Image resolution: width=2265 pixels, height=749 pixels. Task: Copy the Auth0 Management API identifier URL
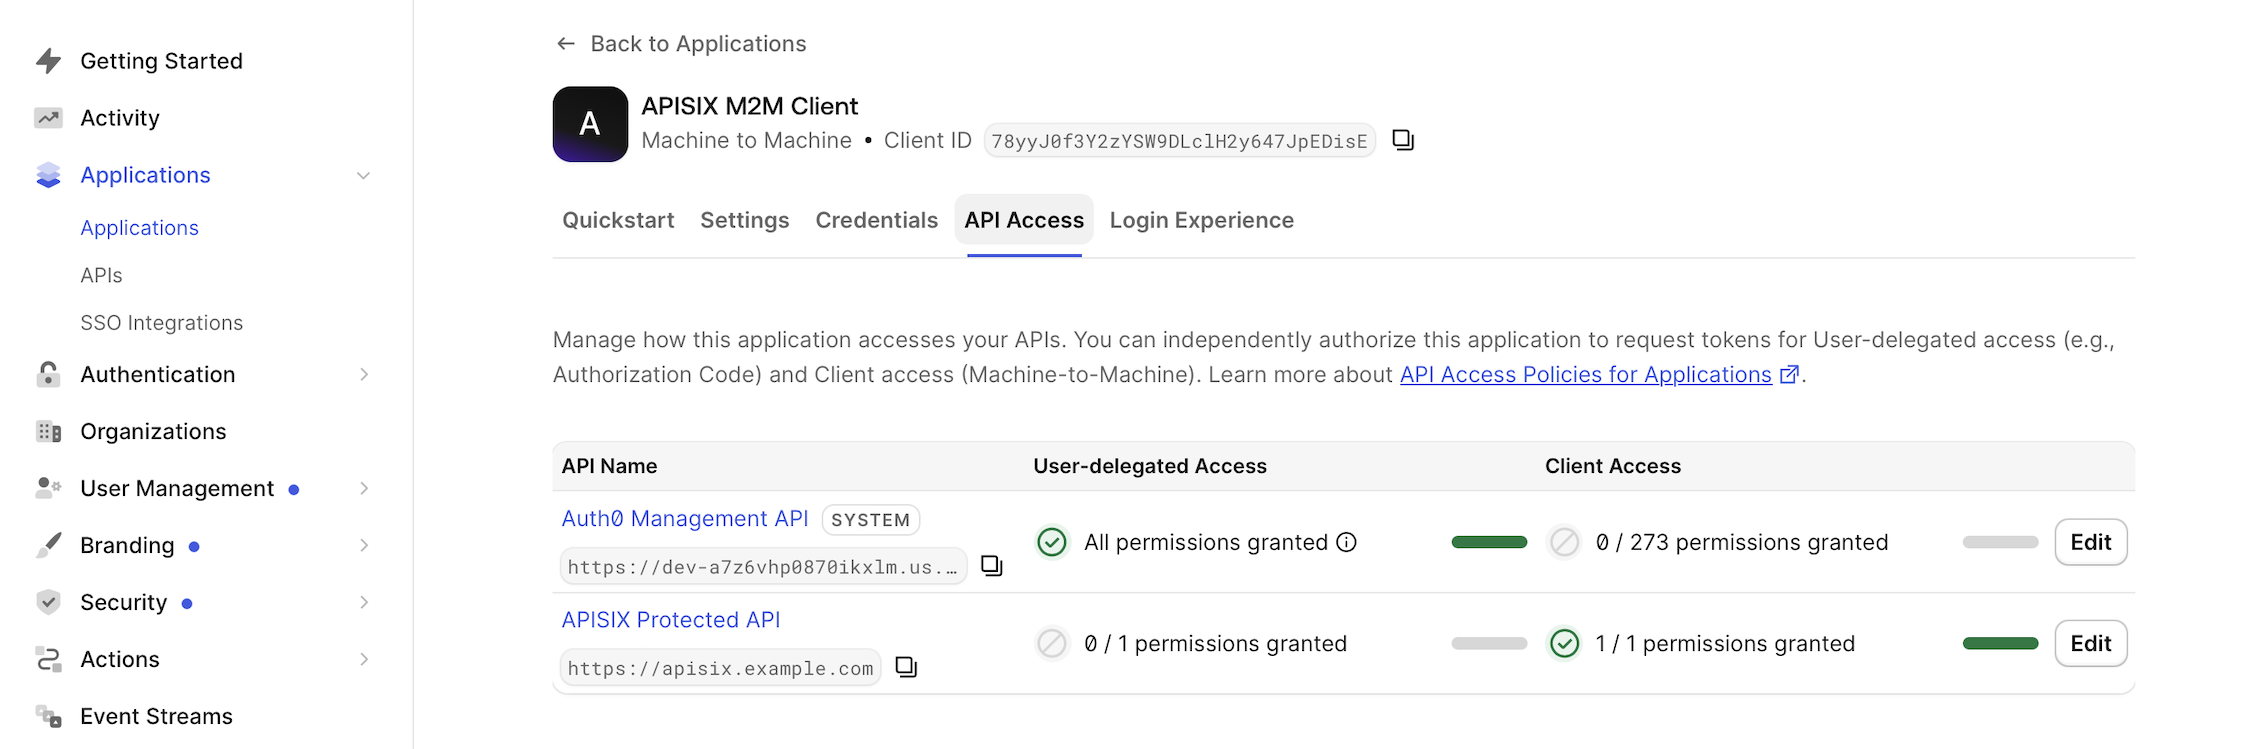point(991,566)
